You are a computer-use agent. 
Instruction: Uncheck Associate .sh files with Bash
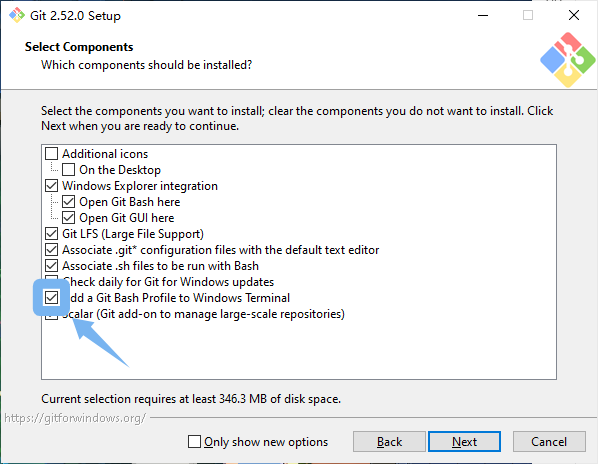(x=51, y=266)
